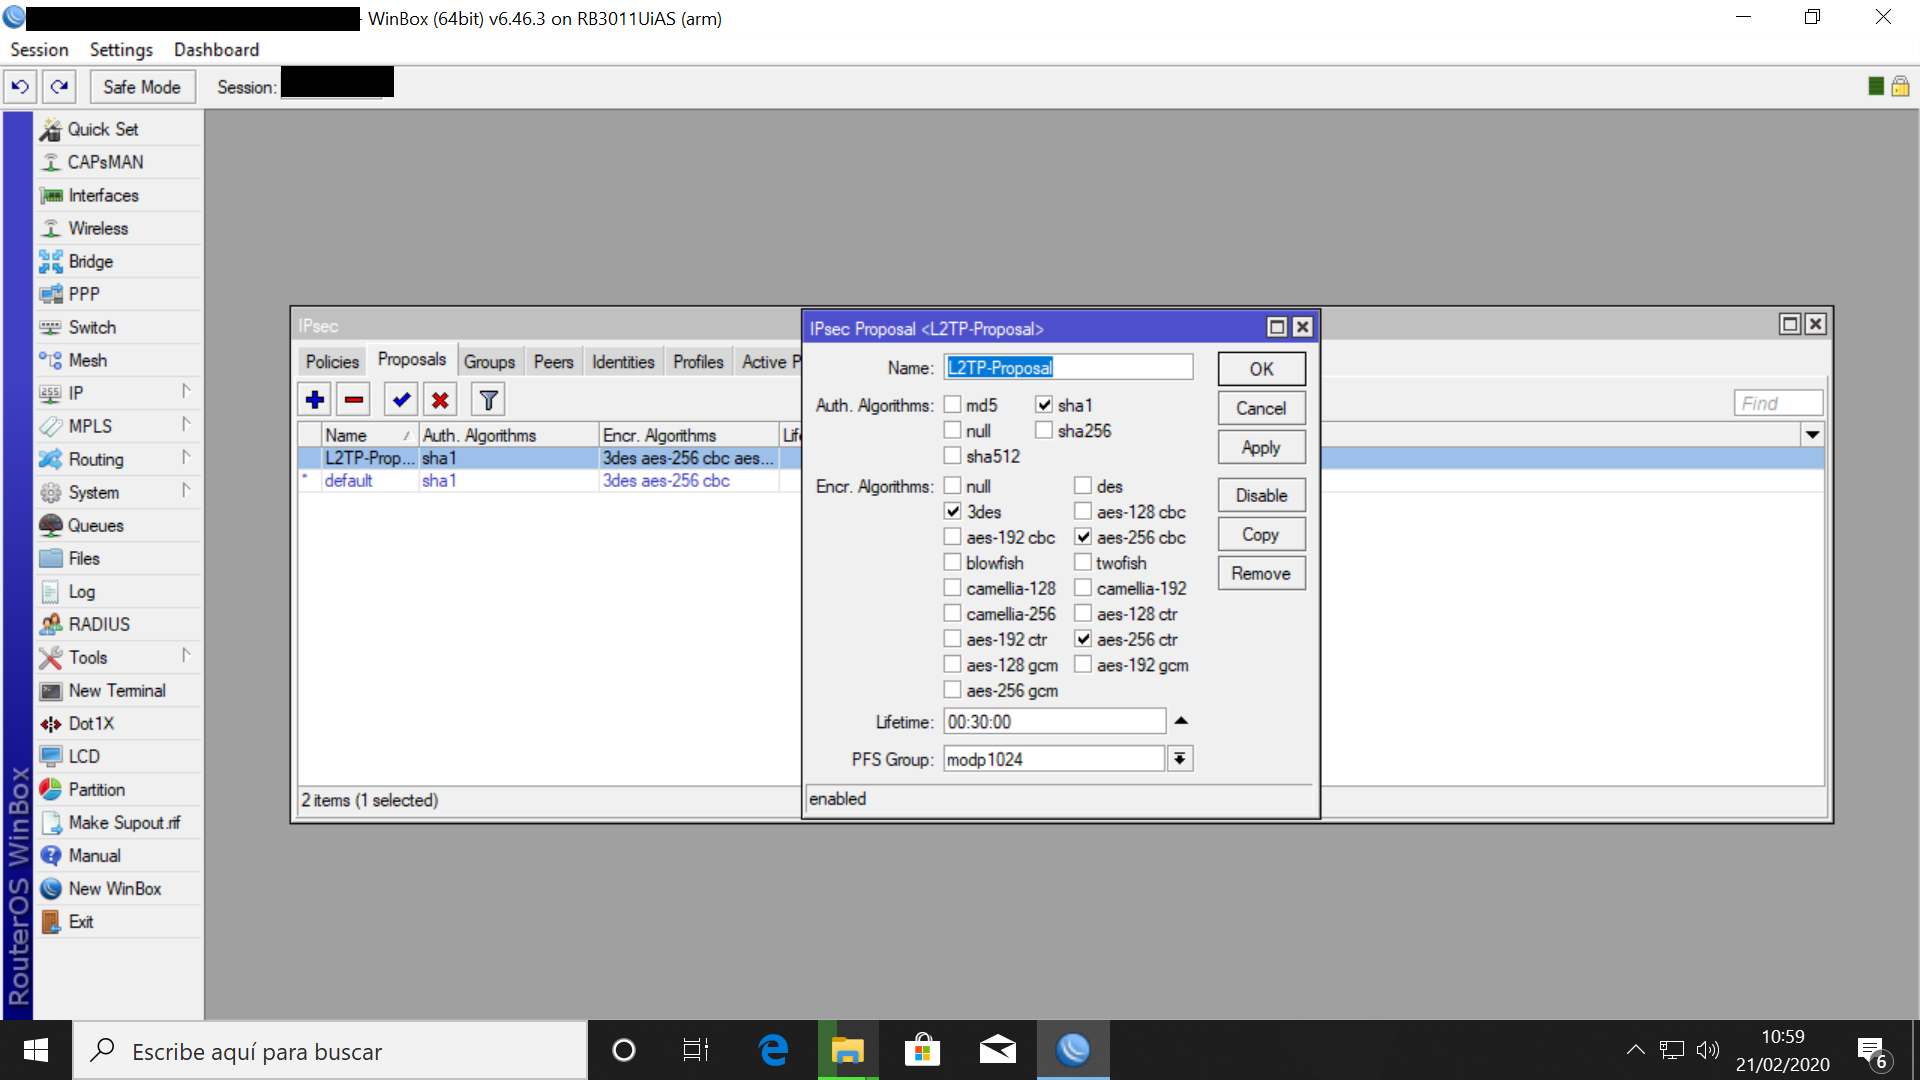
Task: Toggle the aes-128 cbc encryption checkbox
Action: tap(1083, 511)
